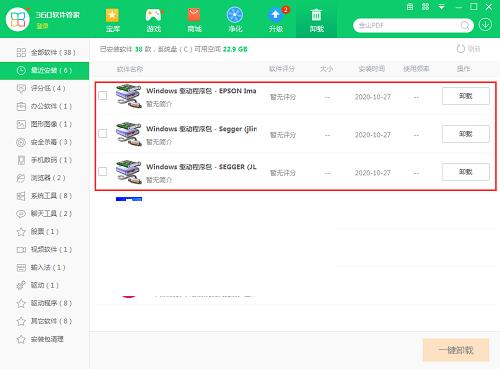Select 评分低 (4) category

coord(45,88)
